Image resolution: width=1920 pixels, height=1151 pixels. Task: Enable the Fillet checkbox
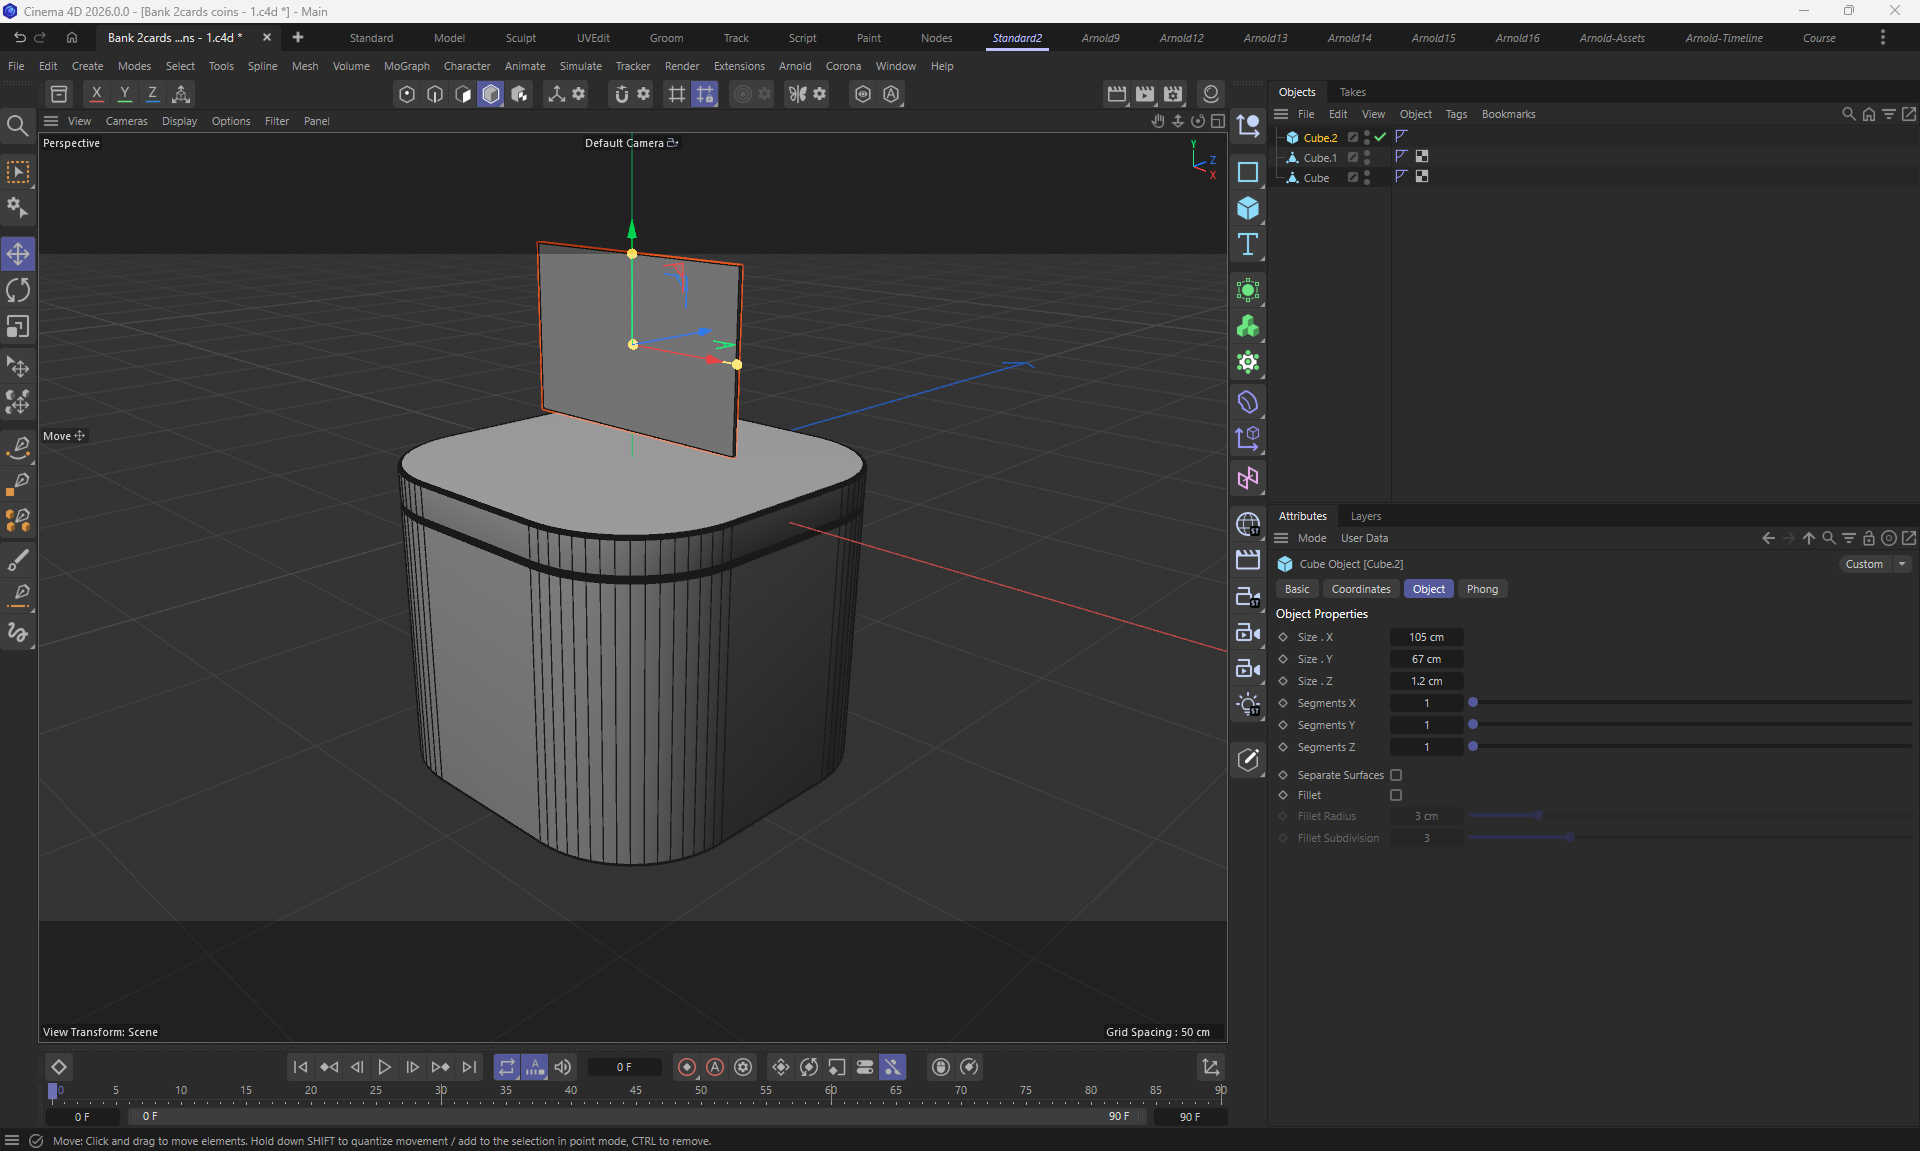pos(1396,795)
